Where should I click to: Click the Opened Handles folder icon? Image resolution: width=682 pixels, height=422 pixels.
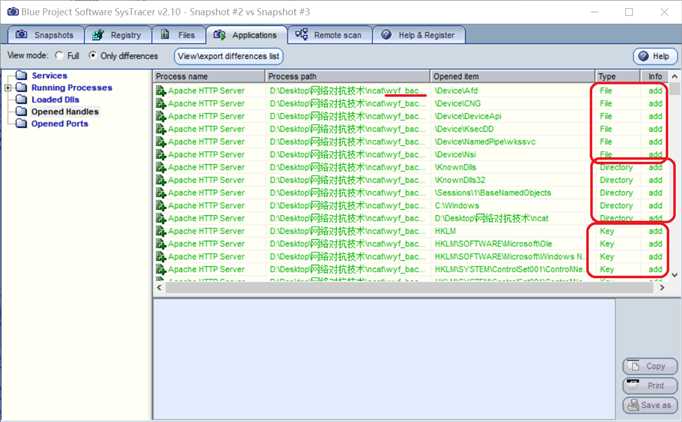pos(21,111)
